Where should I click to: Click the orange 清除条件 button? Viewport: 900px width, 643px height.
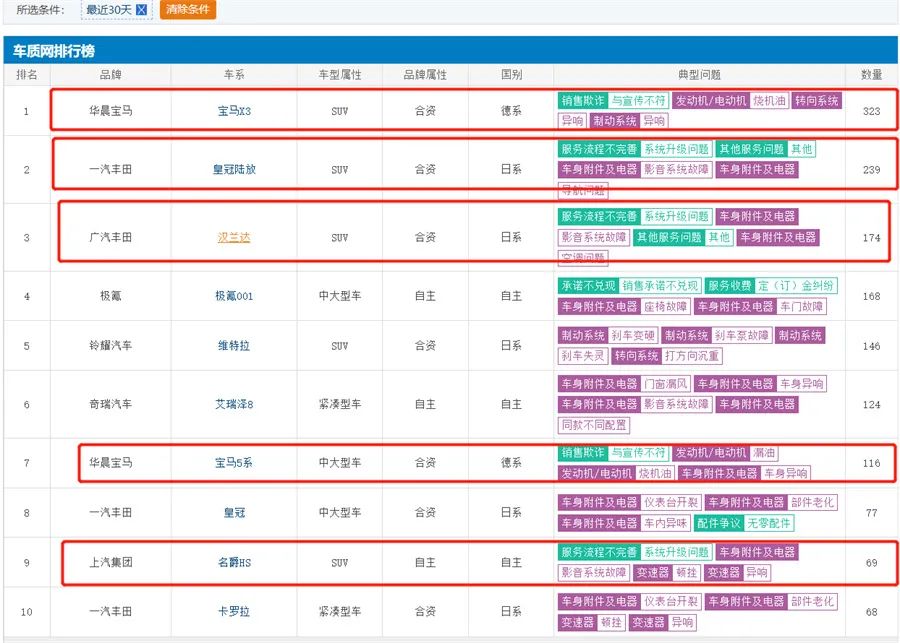[x=187, y=10]
